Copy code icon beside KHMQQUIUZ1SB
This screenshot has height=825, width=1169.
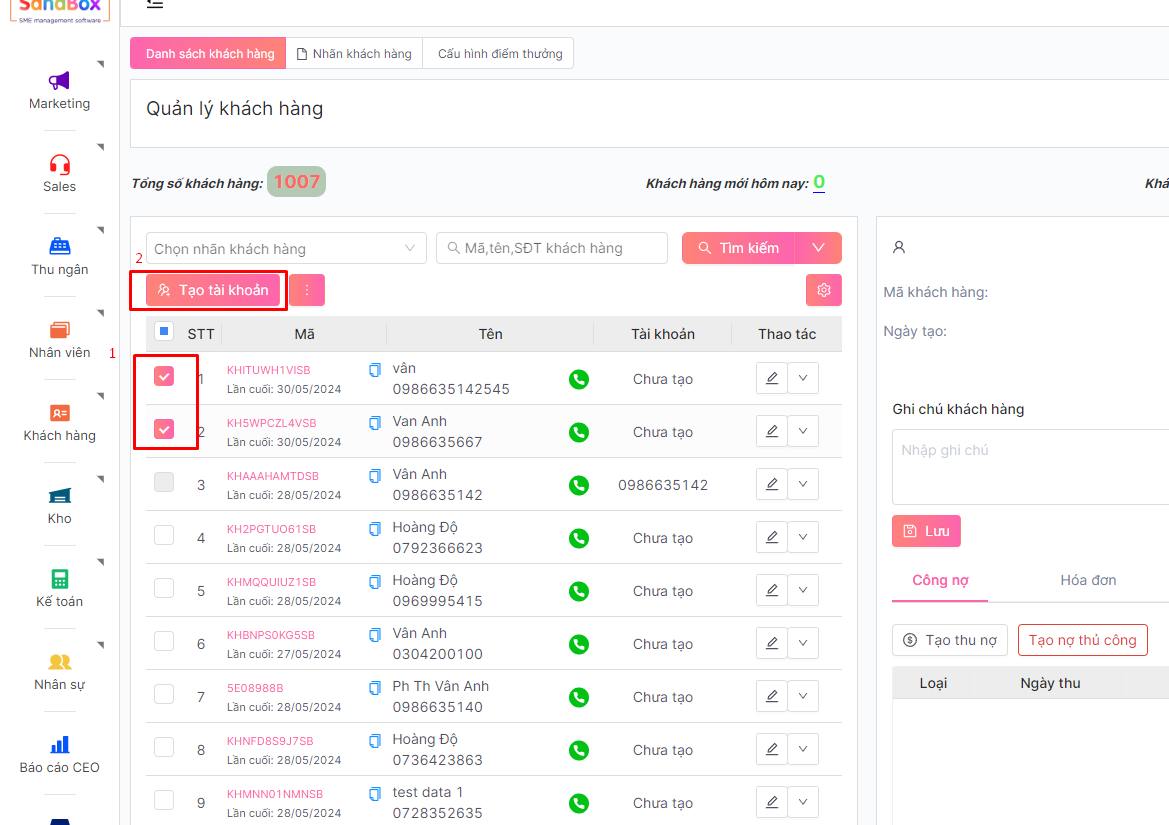[x=375, y=582]
